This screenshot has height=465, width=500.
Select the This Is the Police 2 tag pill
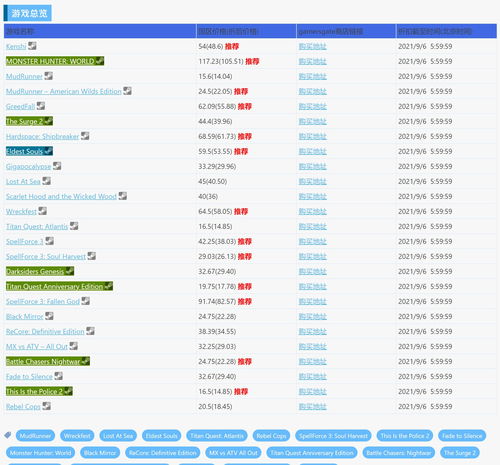[405, 436]
